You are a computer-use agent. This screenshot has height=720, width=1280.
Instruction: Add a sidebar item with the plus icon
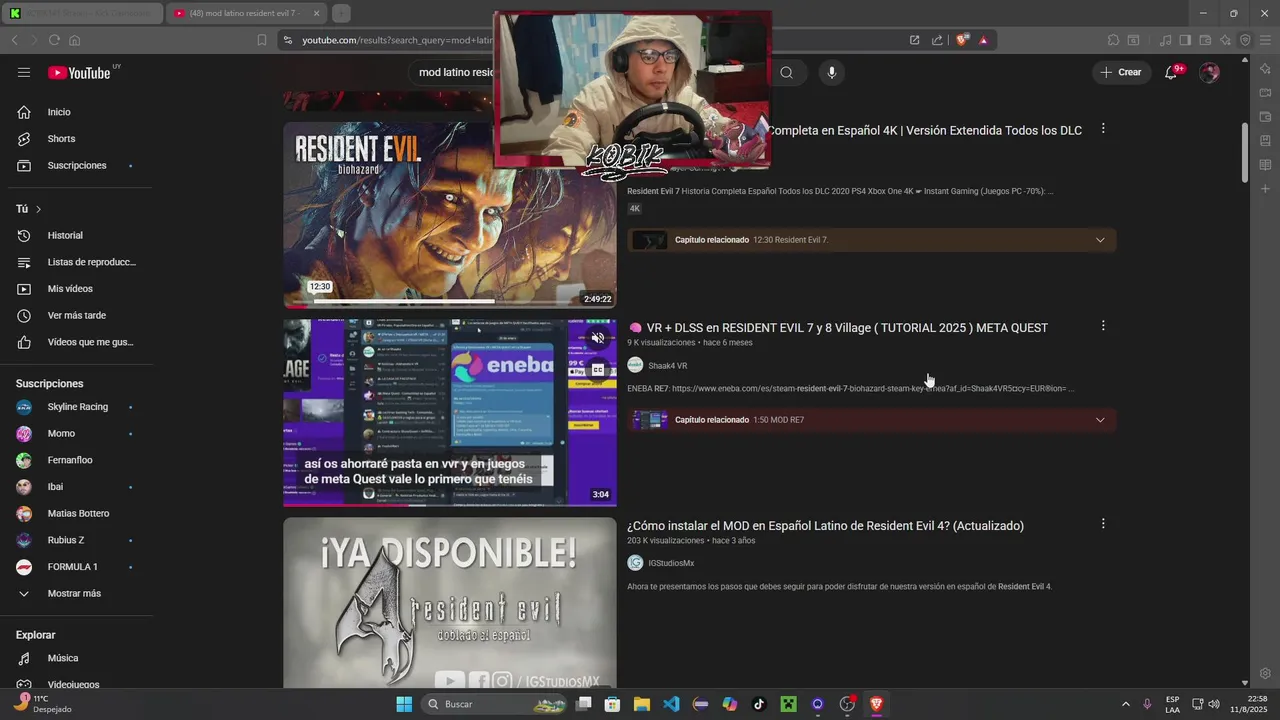click(x=1265, y=189)
